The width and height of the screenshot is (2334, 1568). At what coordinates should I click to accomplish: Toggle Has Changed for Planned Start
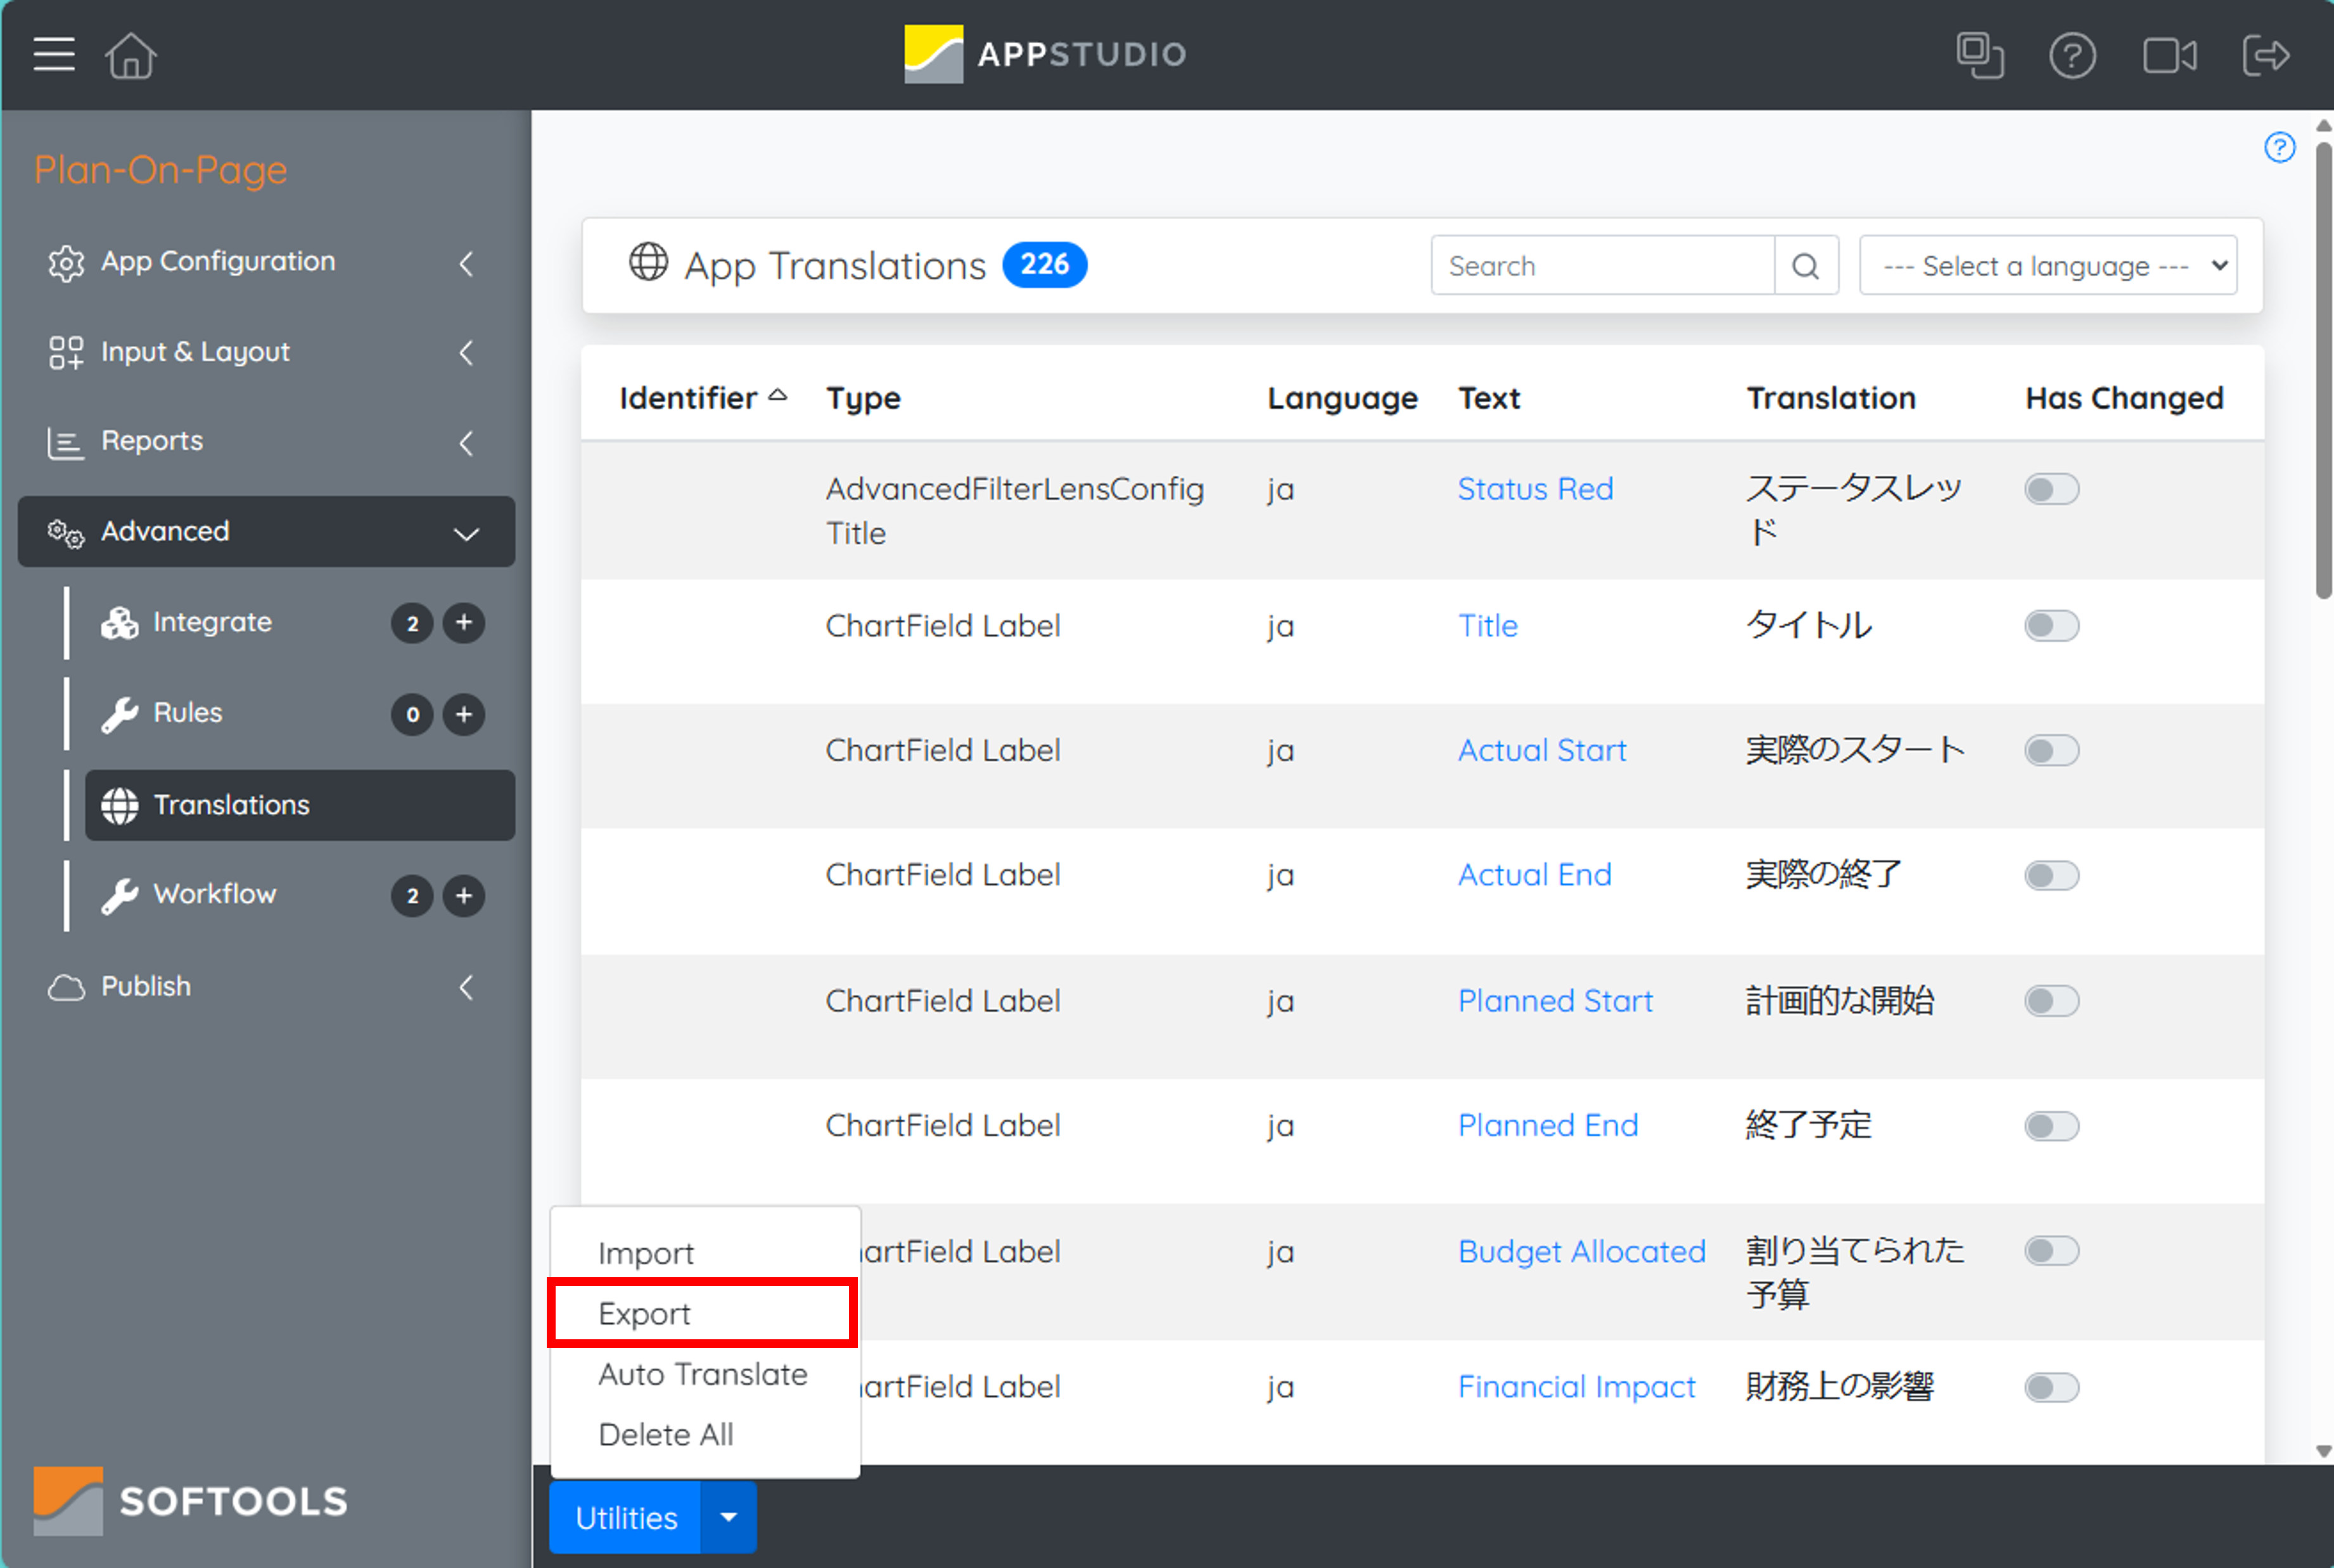point(2051,1001)
